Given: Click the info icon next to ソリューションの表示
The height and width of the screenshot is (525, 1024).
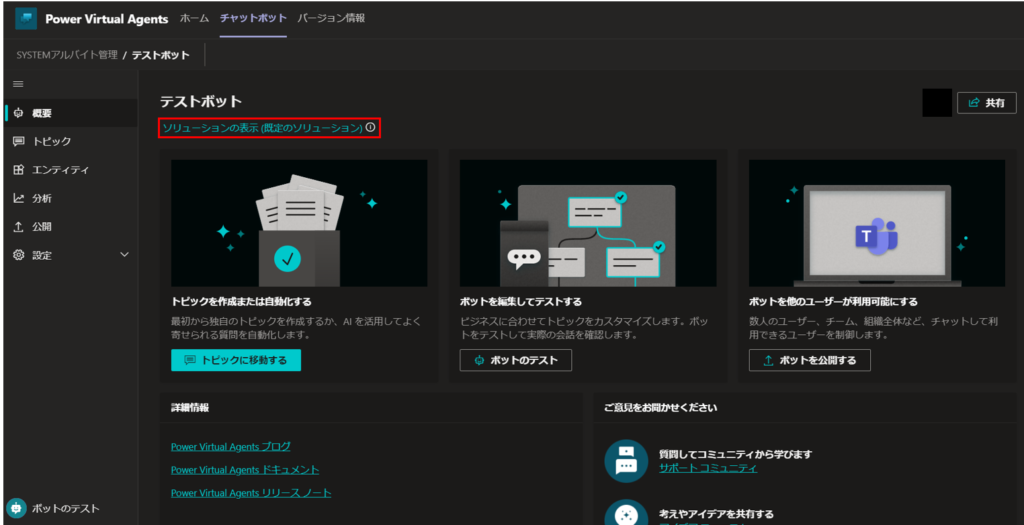Looking at the screenshot, I should pyautogui.click(x=370, y=128).
